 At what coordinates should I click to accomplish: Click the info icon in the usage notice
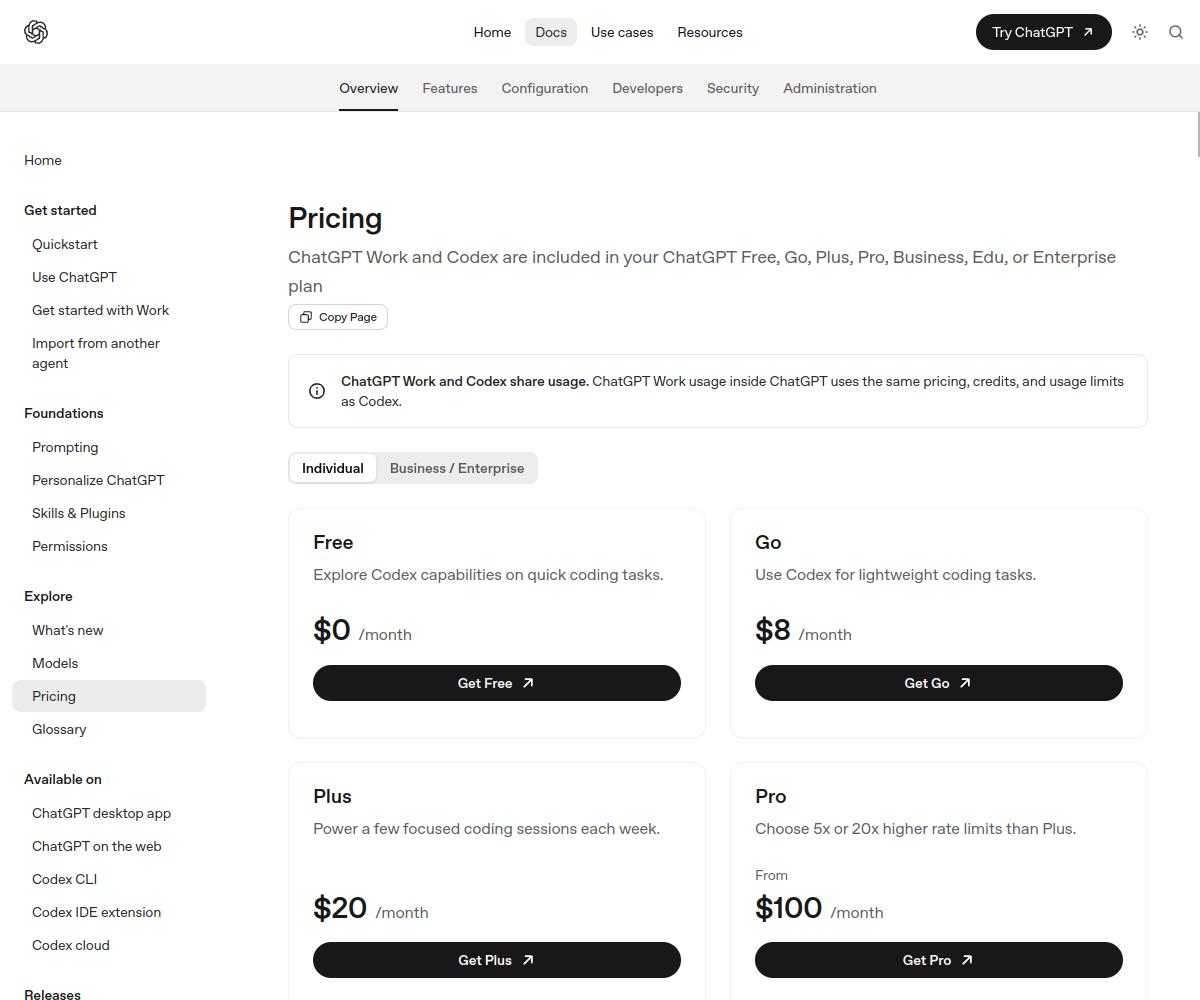(317, 391)
